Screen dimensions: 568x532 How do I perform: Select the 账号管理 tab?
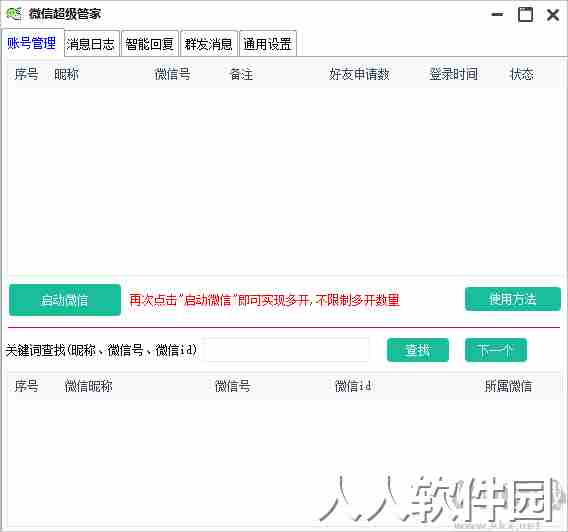click(32, 43)
